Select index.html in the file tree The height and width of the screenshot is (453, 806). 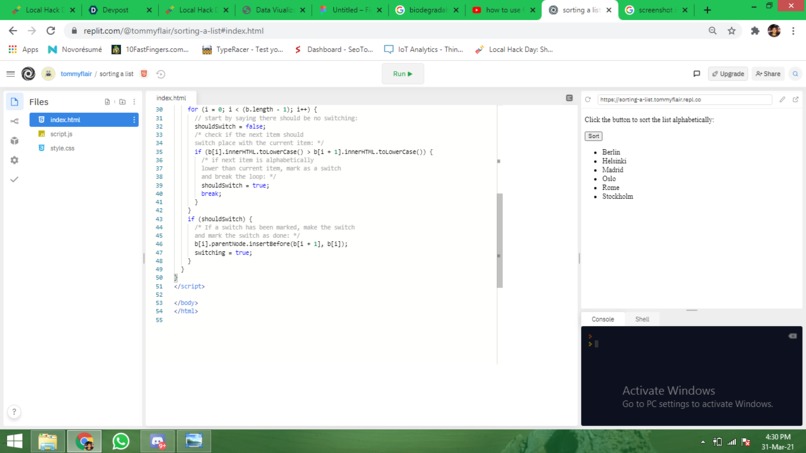coord(84,120)
